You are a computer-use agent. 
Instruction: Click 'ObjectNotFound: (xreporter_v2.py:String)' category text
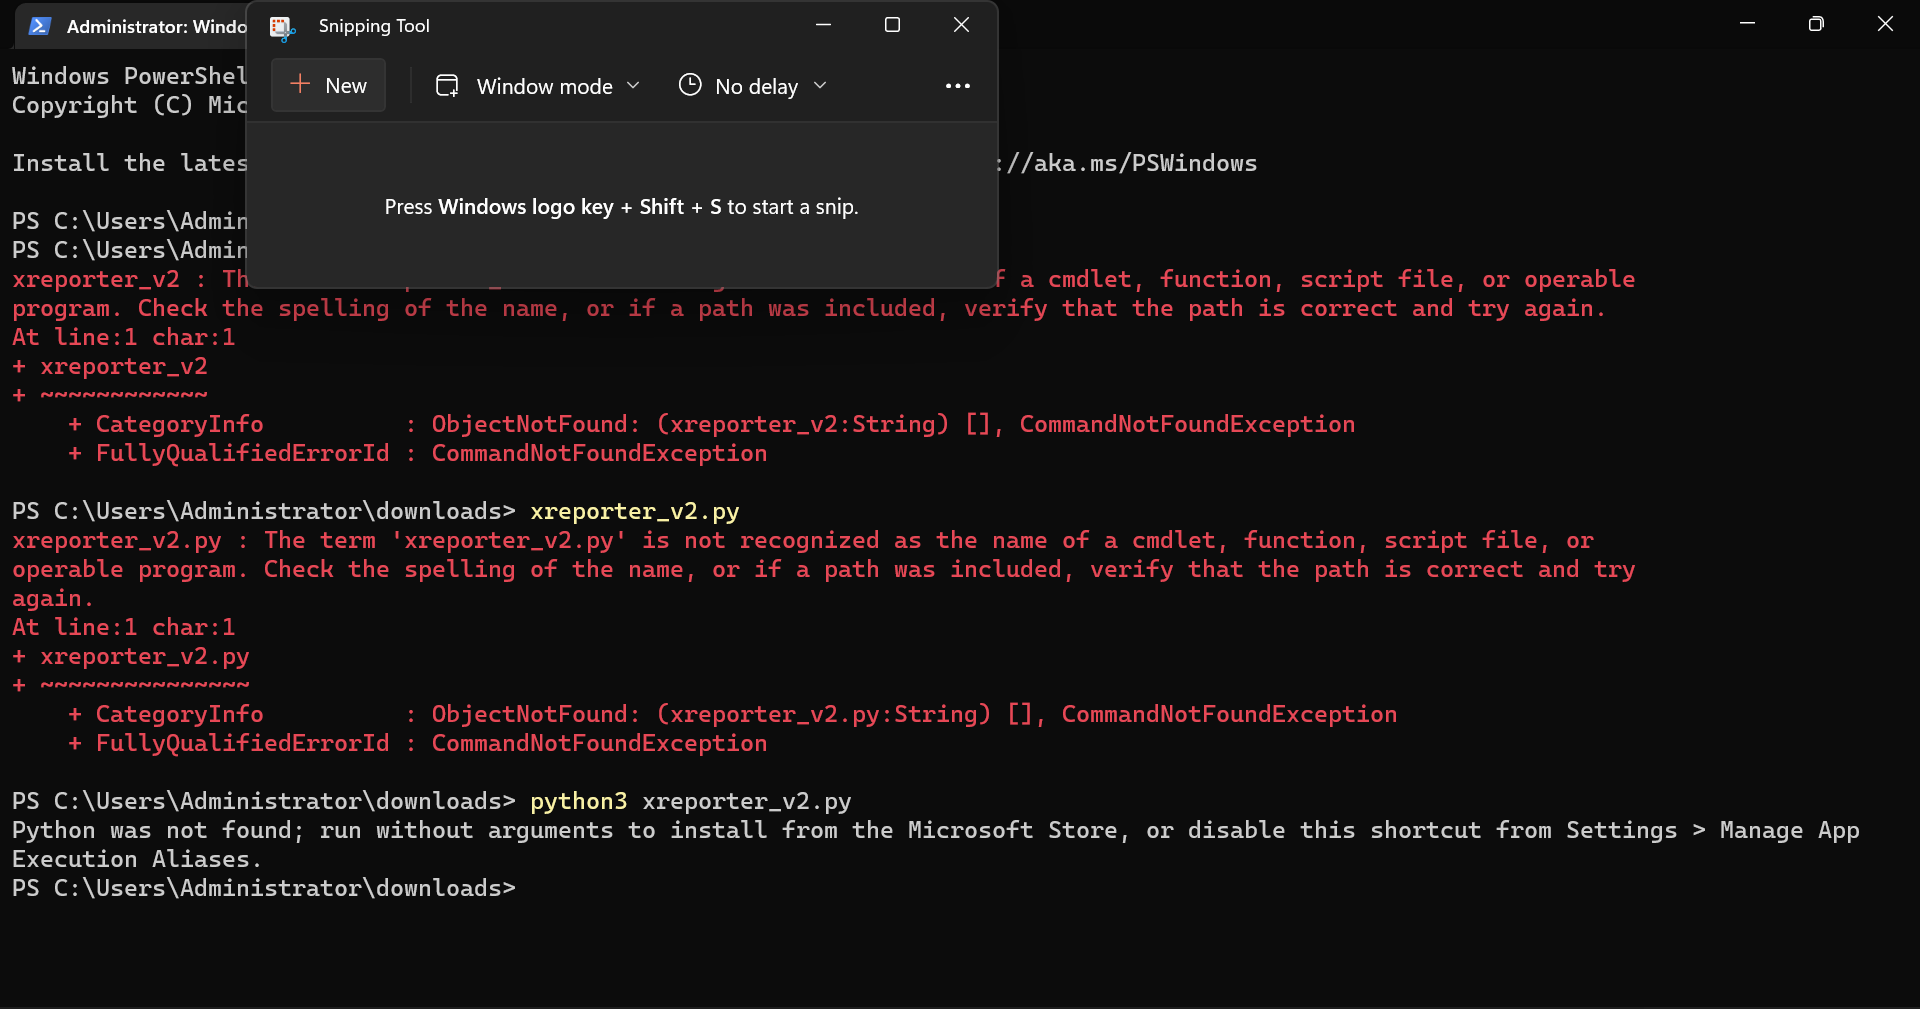click(x=711, y=715)
